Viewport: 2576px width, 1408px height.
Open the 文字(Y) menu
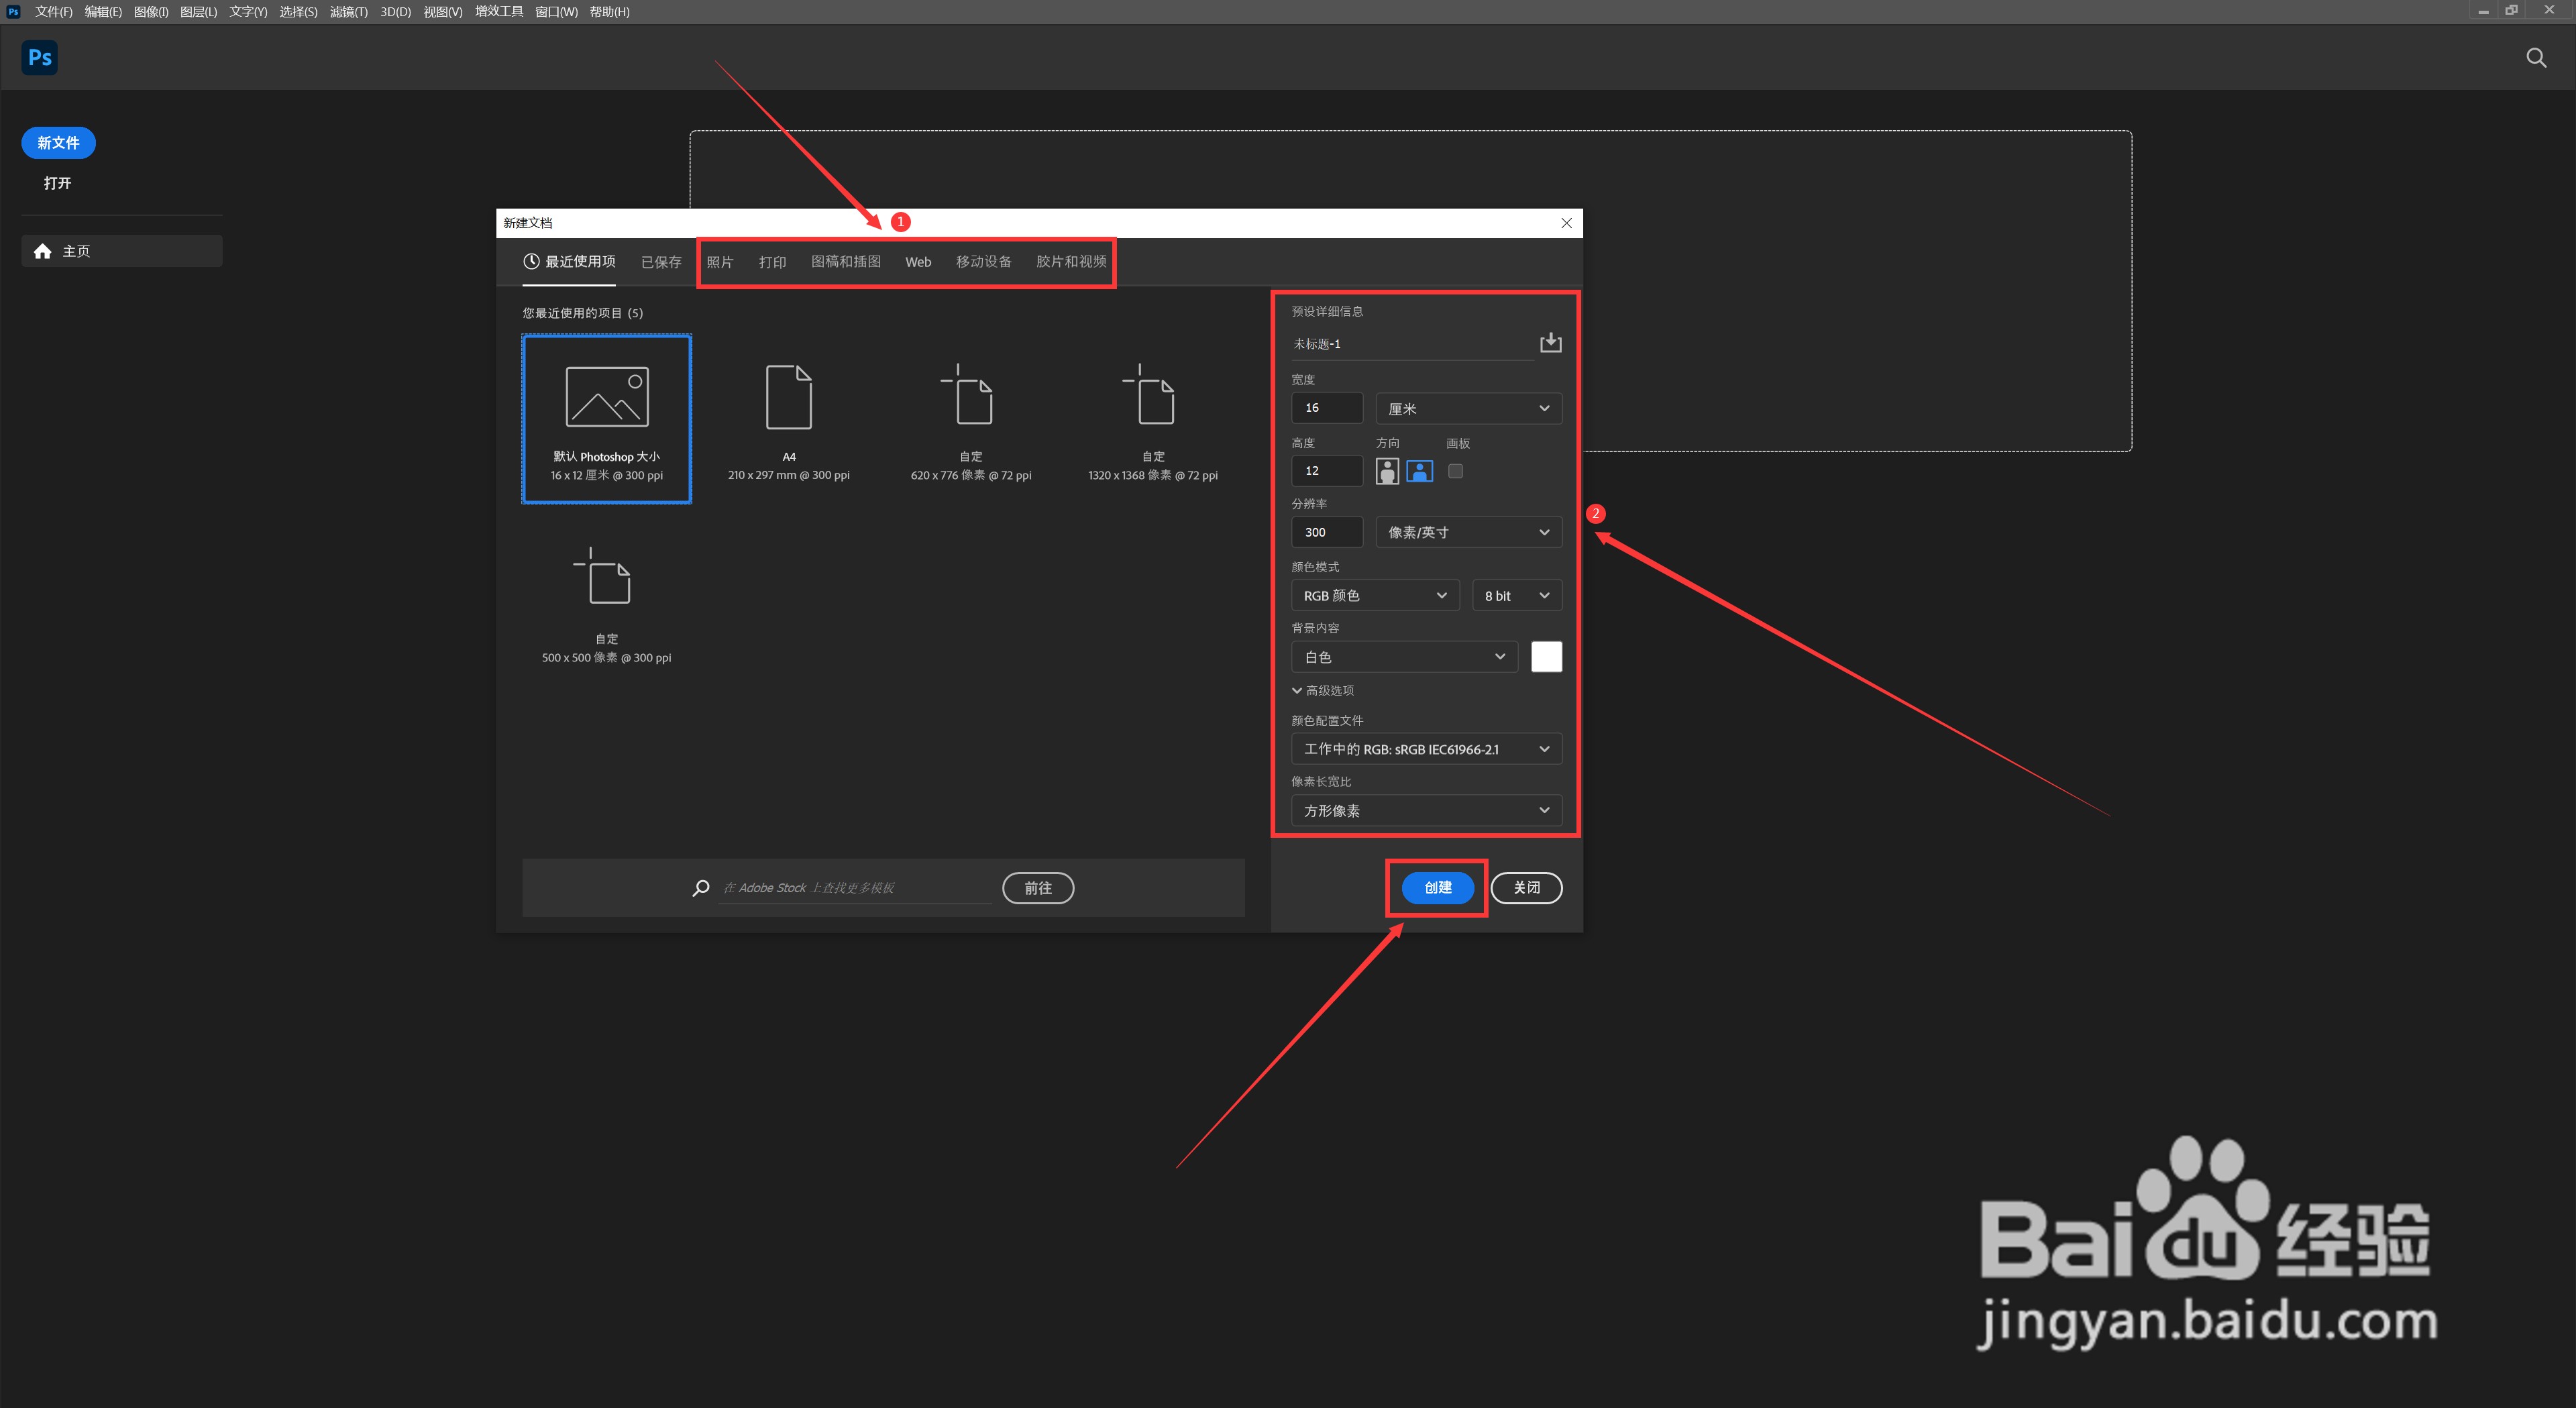point(248,12)
